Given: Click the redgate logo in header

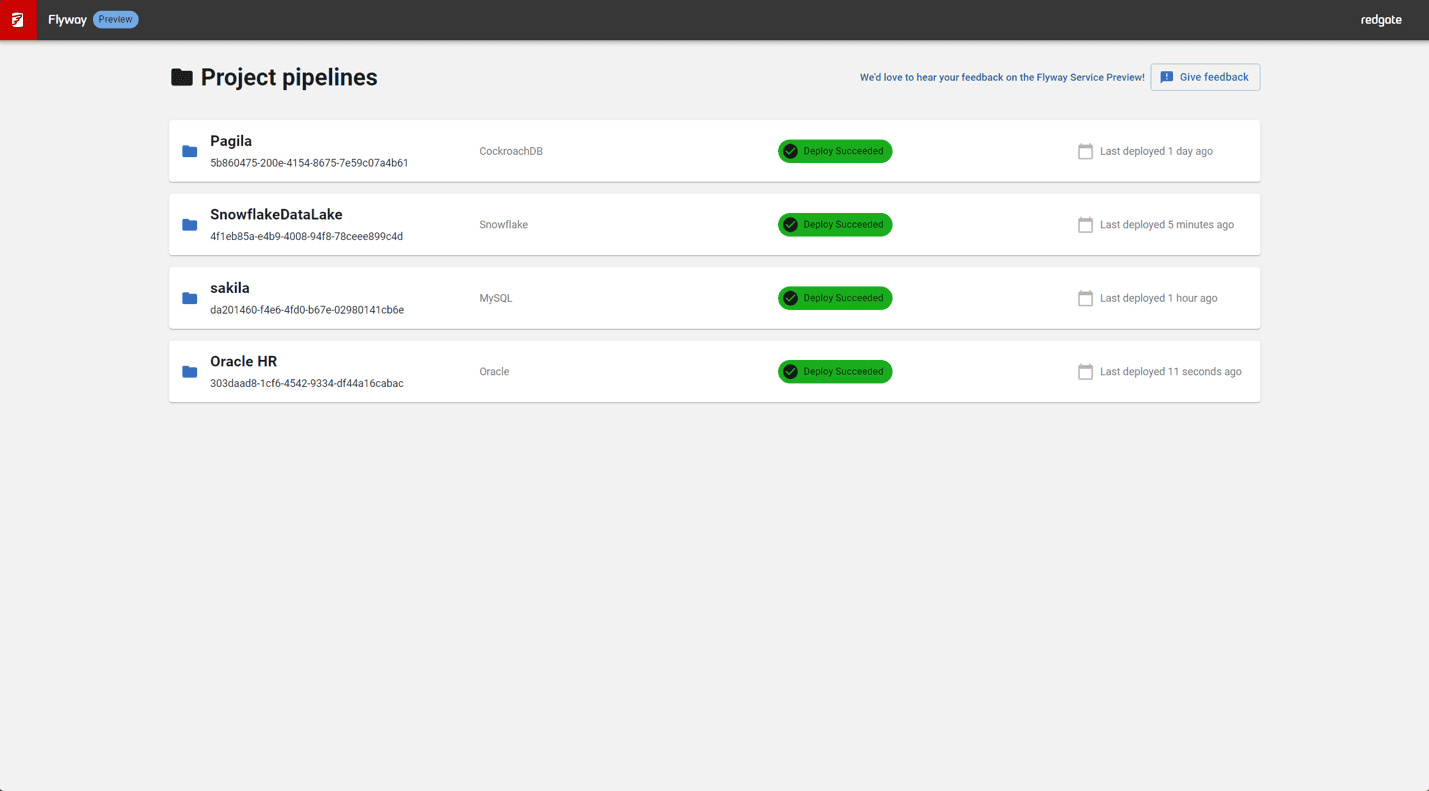Looking at the screenshot, I should 1380,20.
